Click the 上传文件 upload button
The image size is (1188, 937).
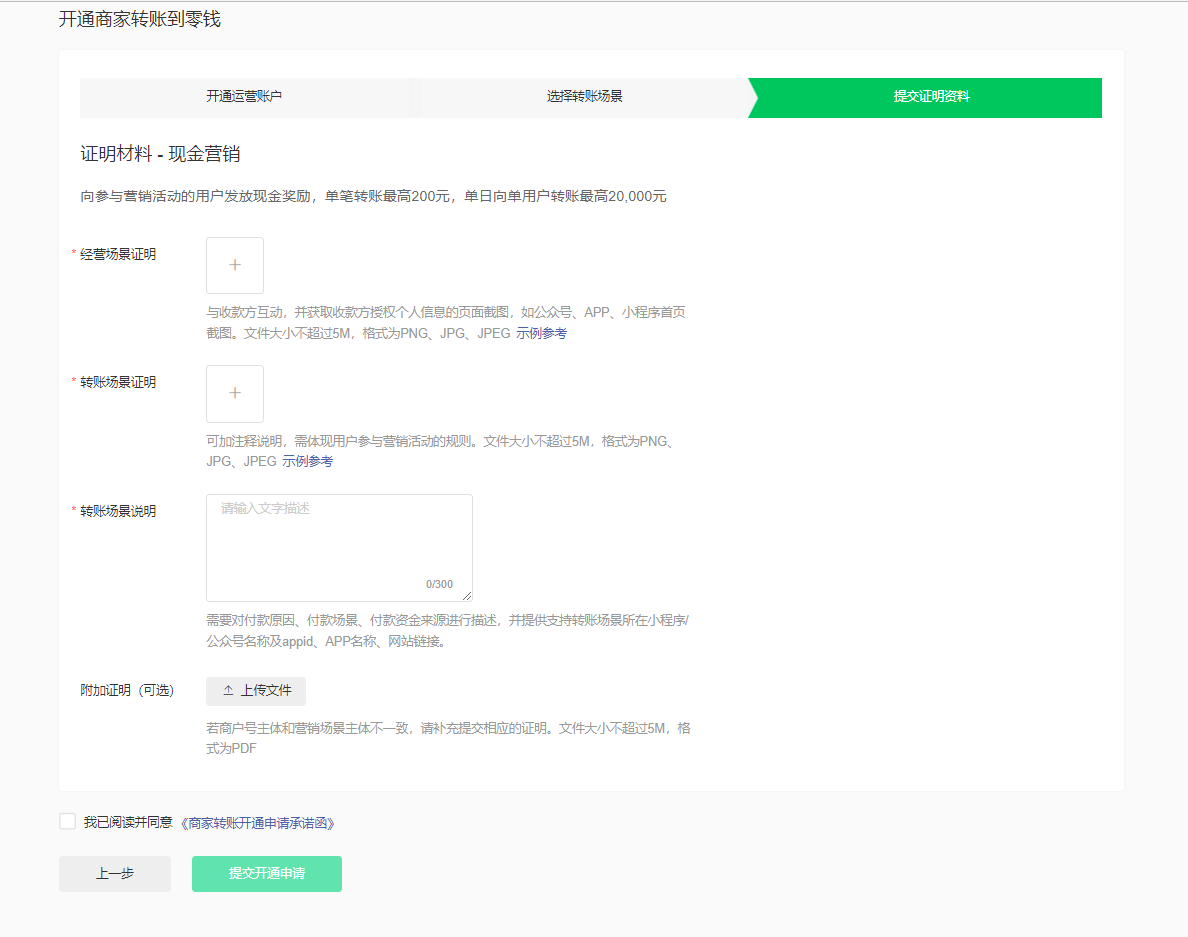coord(256,691)
